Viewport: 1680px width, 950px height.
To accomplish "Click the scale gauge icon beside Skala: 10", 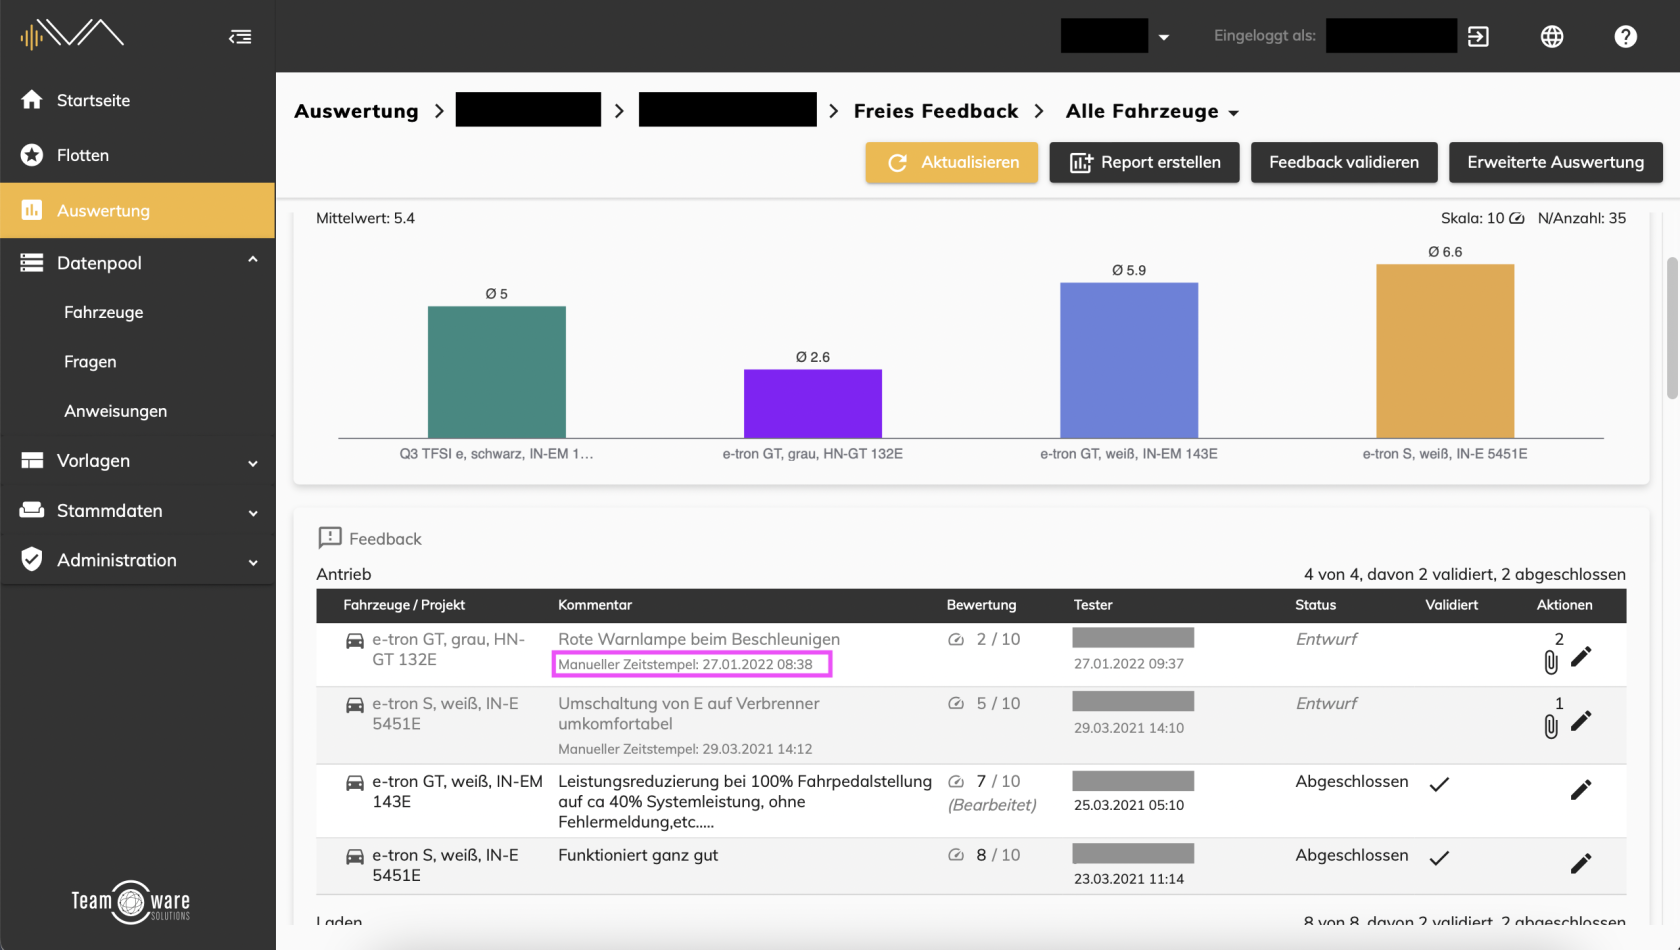I will [x=1517, y=218].
